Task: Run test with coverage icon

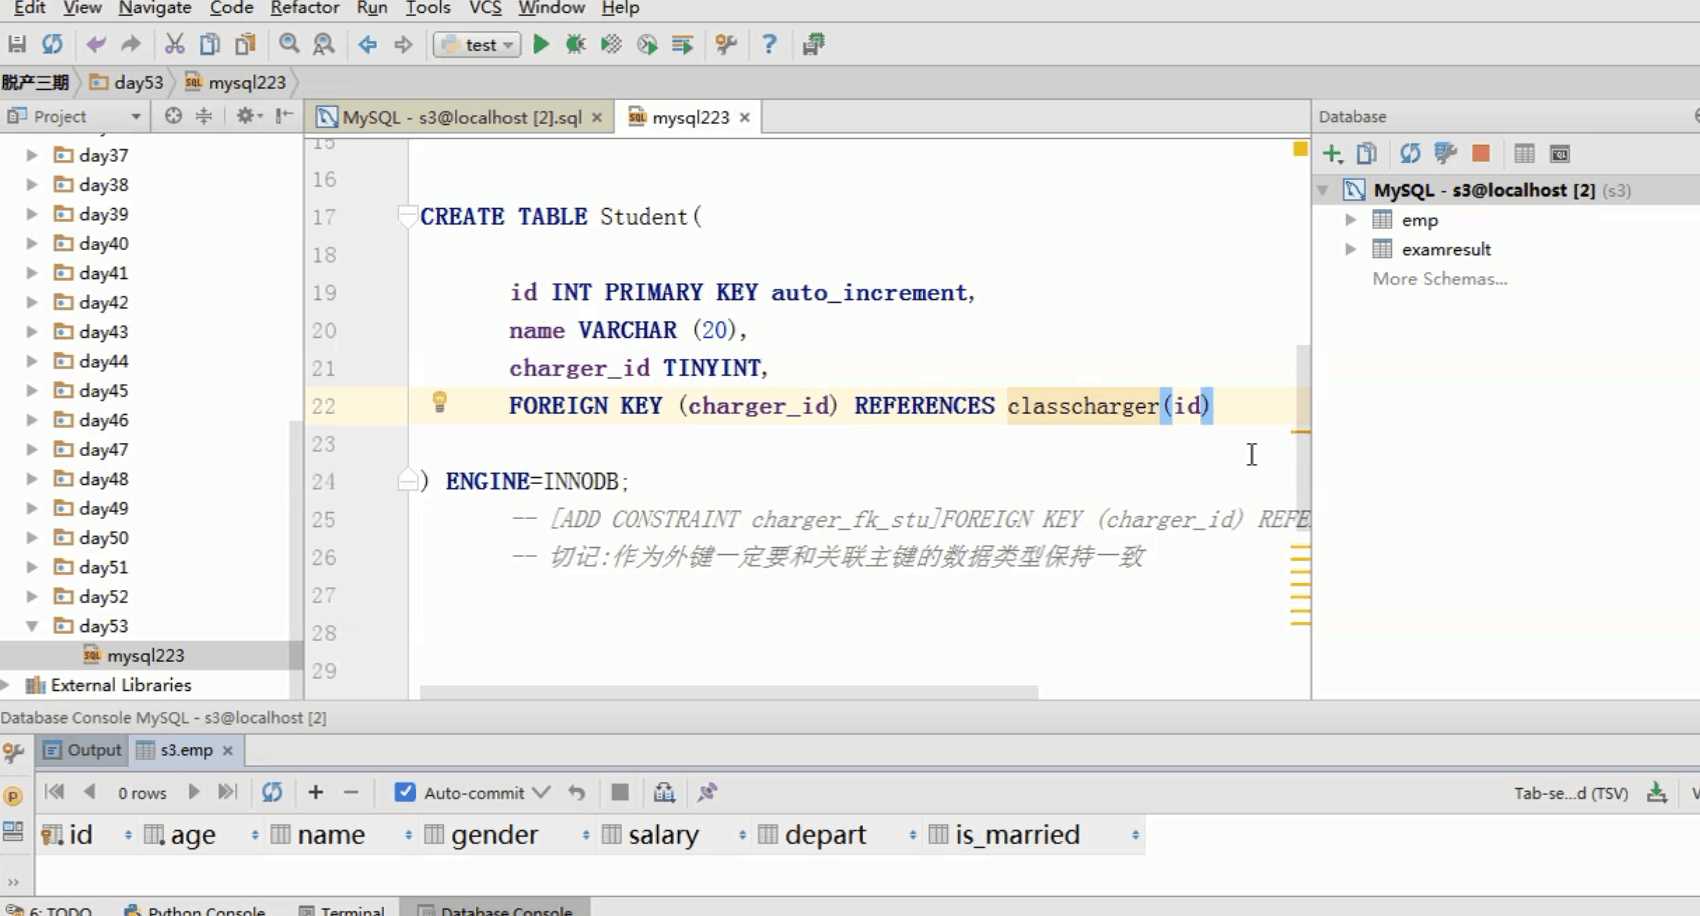Action: click(x=611, y=44)
